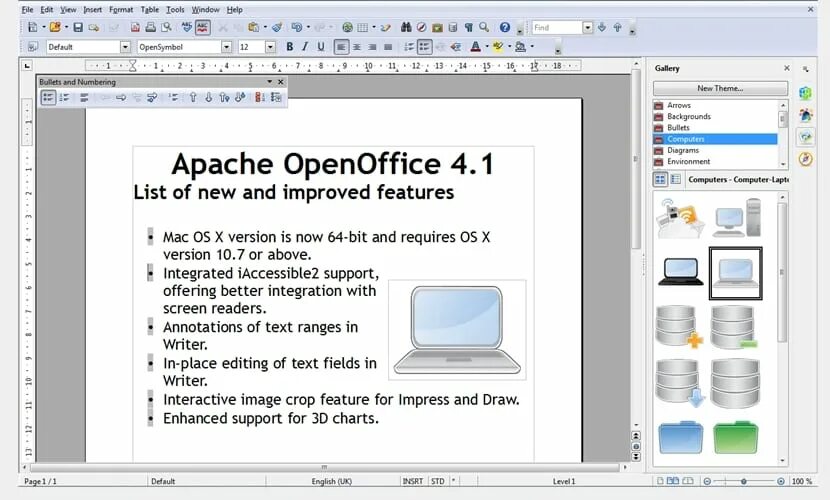
Task: Click the Insert Table grid icon
Action: [363, 28]
